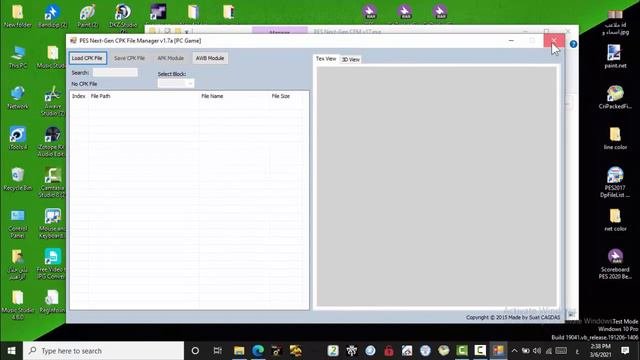Select the line color folder on desktop
This screenshot has width=640, height=360.
[615, 139]
